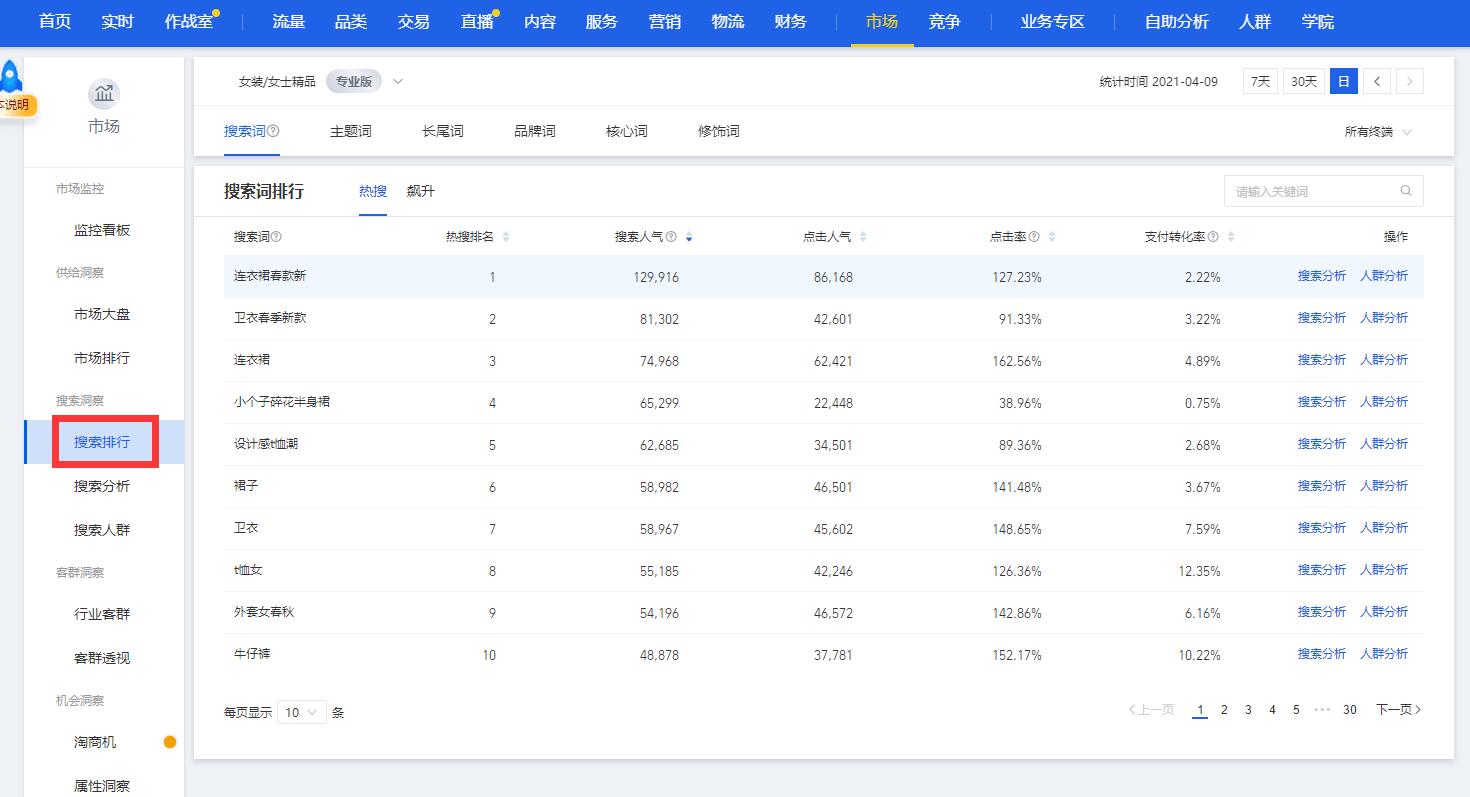This screenshot has height=797, width=1470.
Task: Open 人群分析 for 牛仔裤
Action: tap(1385, 653)
